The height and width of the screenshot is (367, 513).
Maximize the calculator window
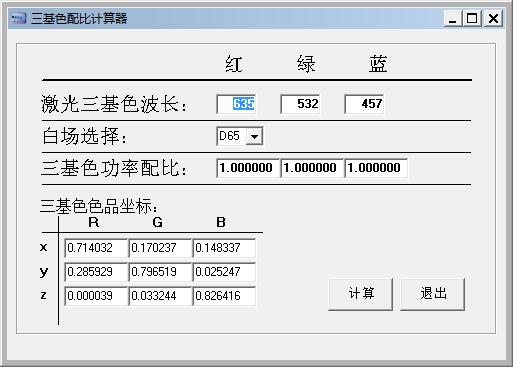pyautogui.click(x=472, y=18)
